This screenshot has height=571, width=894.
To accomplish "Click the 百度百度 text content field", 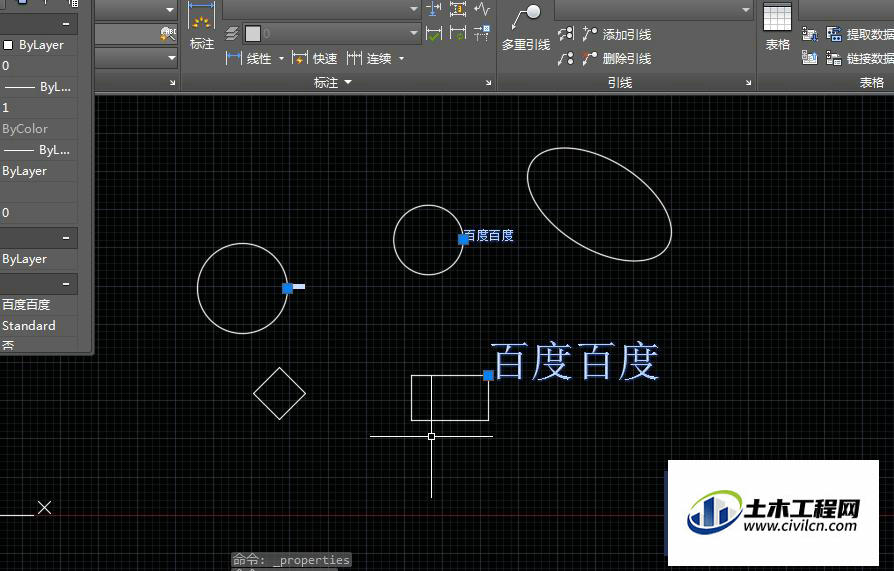I will pos(39,305).
